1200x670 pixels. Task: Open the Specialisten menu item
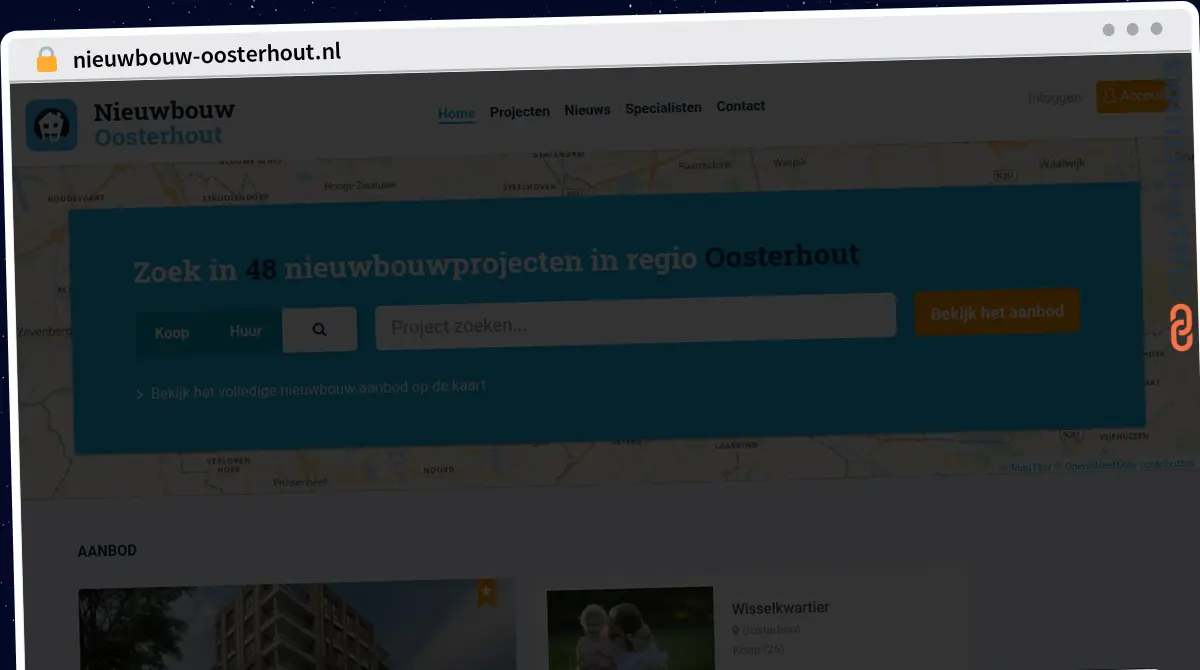click(x=663, y=108)
